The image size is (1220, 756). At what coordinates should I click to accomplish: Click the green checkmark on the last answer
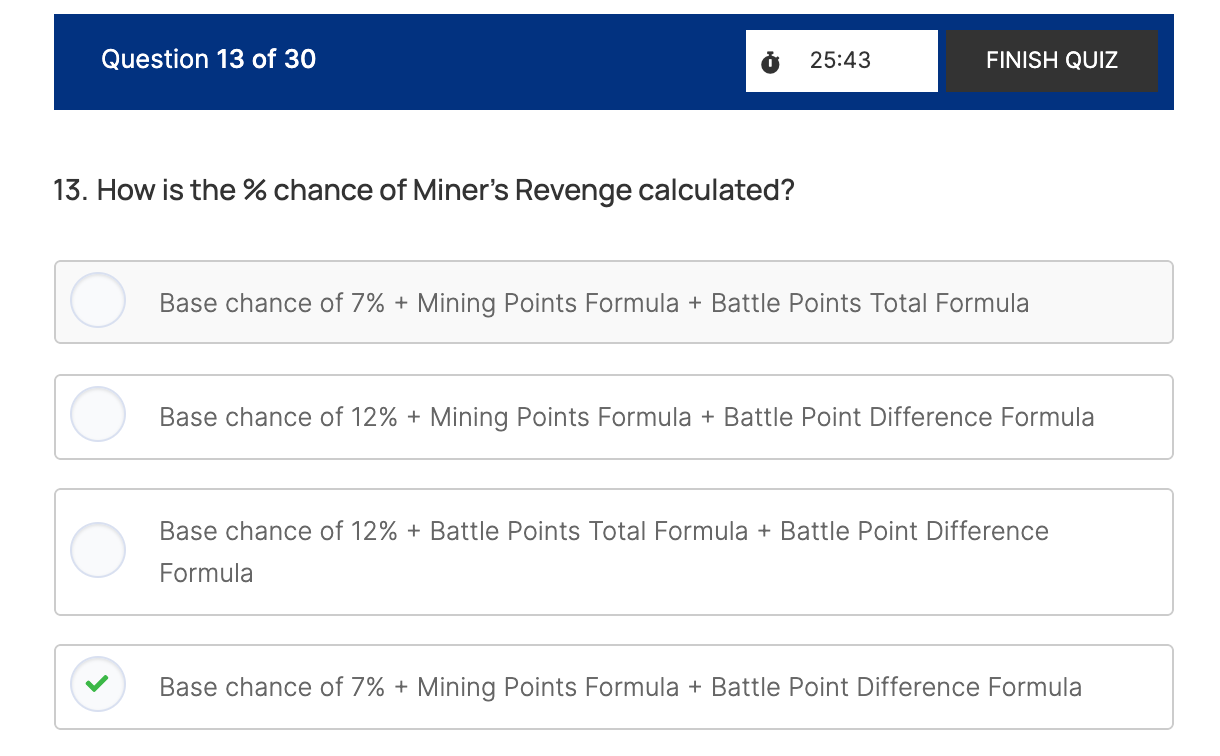pyautogui.click(x=98, y=686)
